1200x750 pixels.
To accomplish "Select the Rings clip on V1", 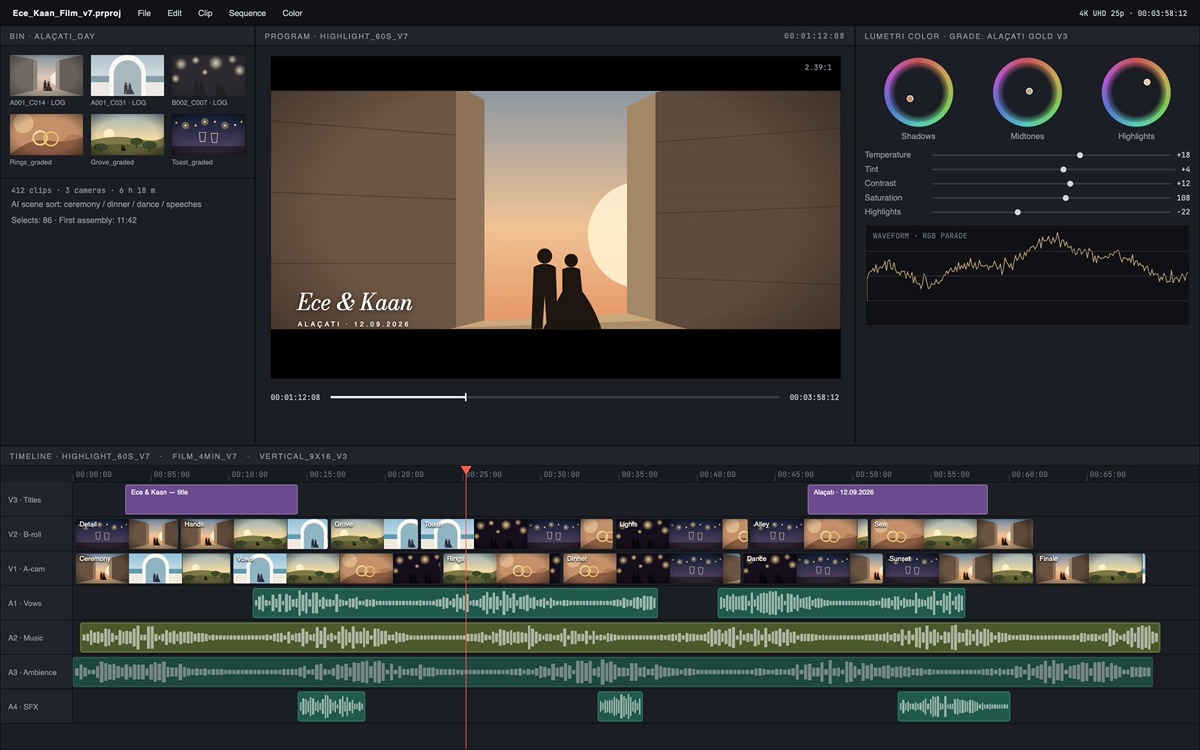I will [502, 568].
